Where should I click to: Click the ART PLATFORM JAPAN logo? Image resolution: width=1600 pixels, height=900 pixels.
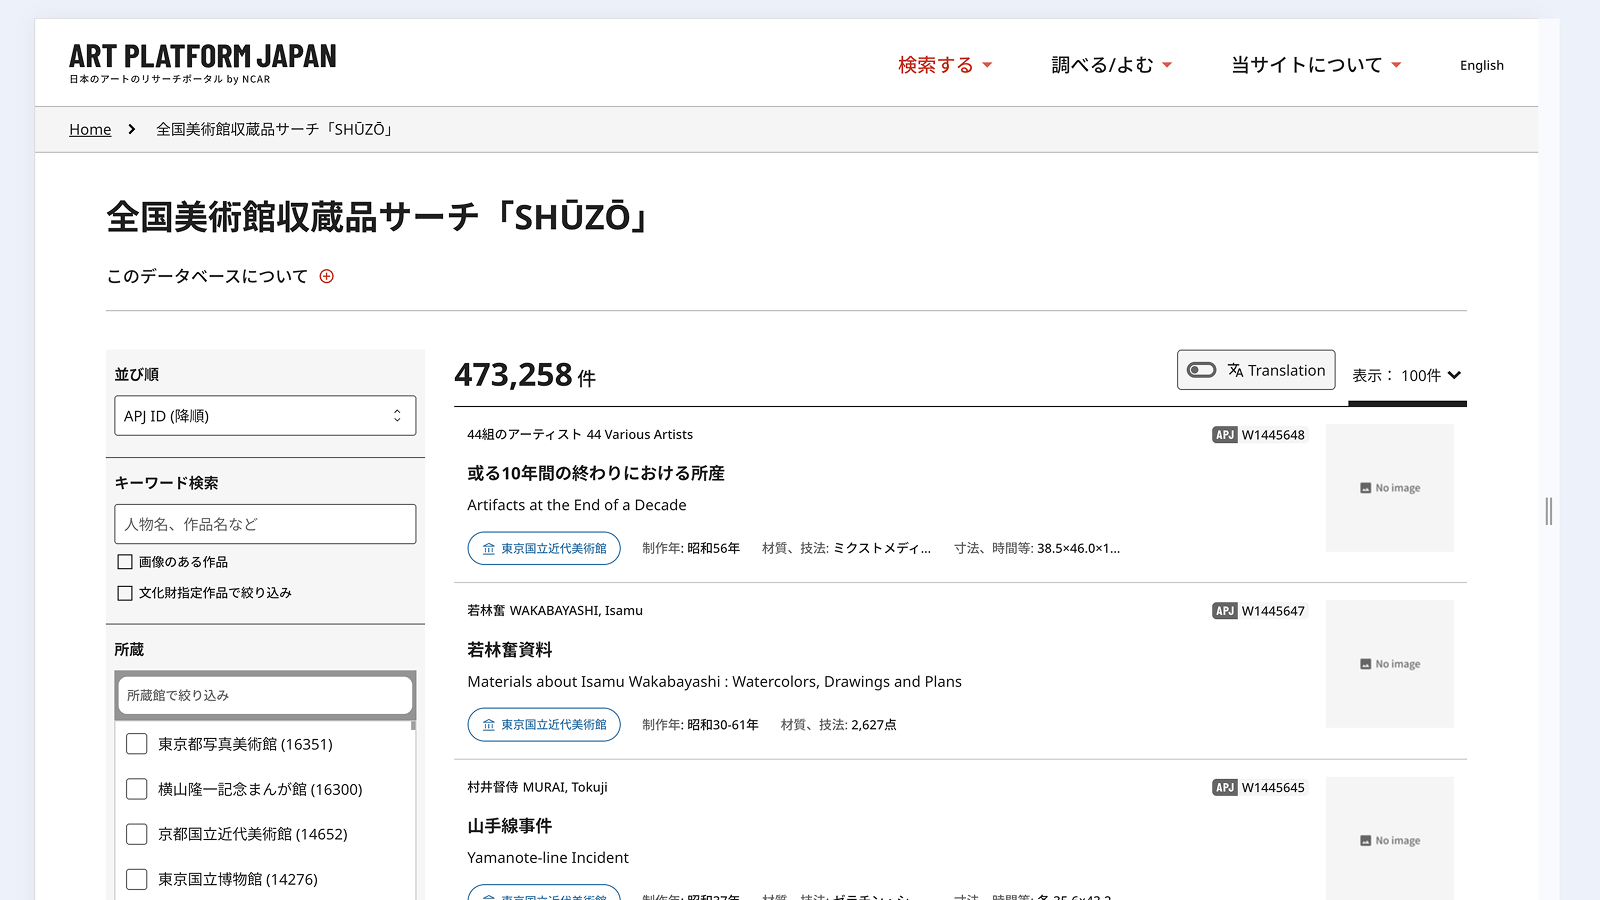pos(203,63)
